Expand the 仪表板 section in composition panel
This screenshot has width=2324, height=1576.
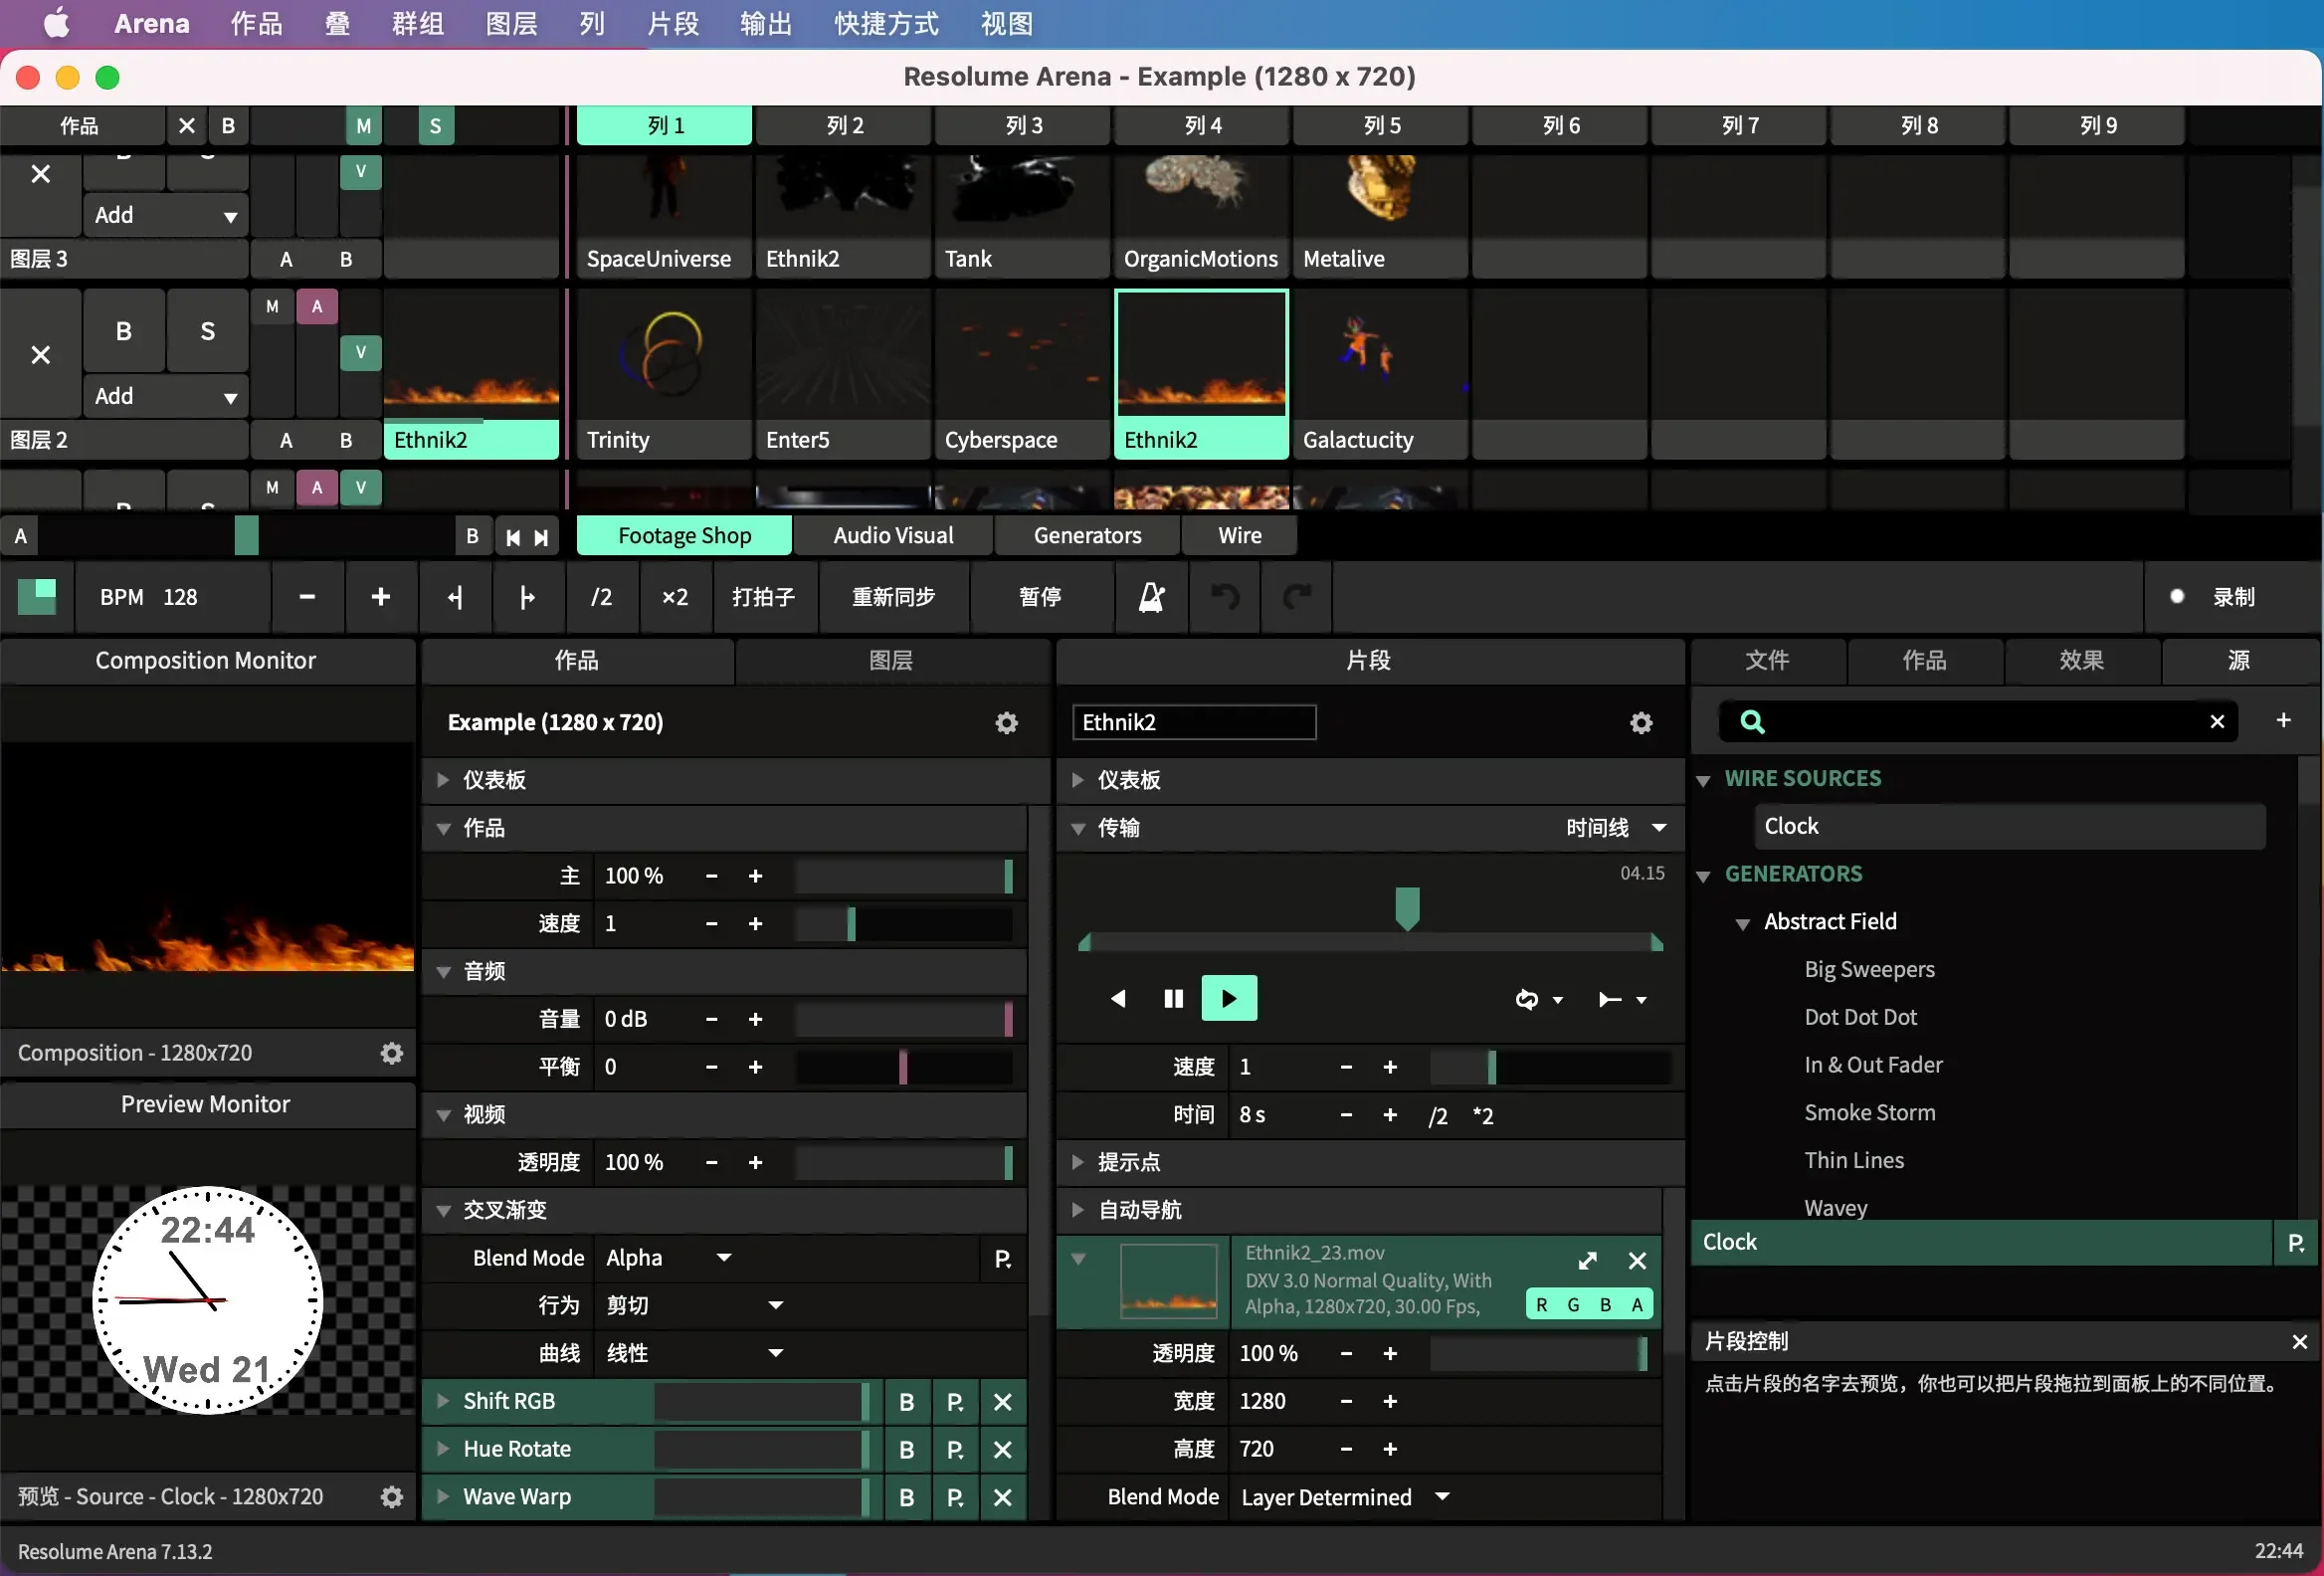(x=443, y=779)
